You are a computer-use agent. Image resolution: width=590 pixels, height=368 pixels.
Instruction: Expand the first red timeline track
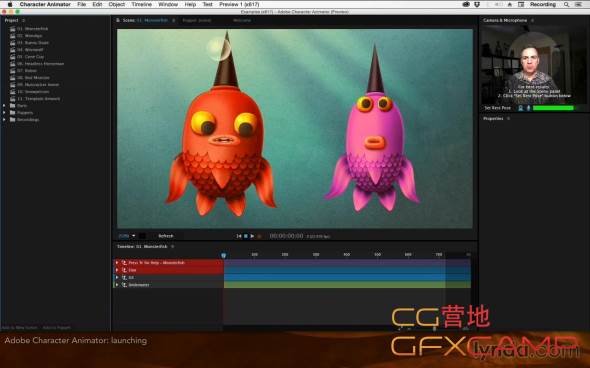point(117,263)
